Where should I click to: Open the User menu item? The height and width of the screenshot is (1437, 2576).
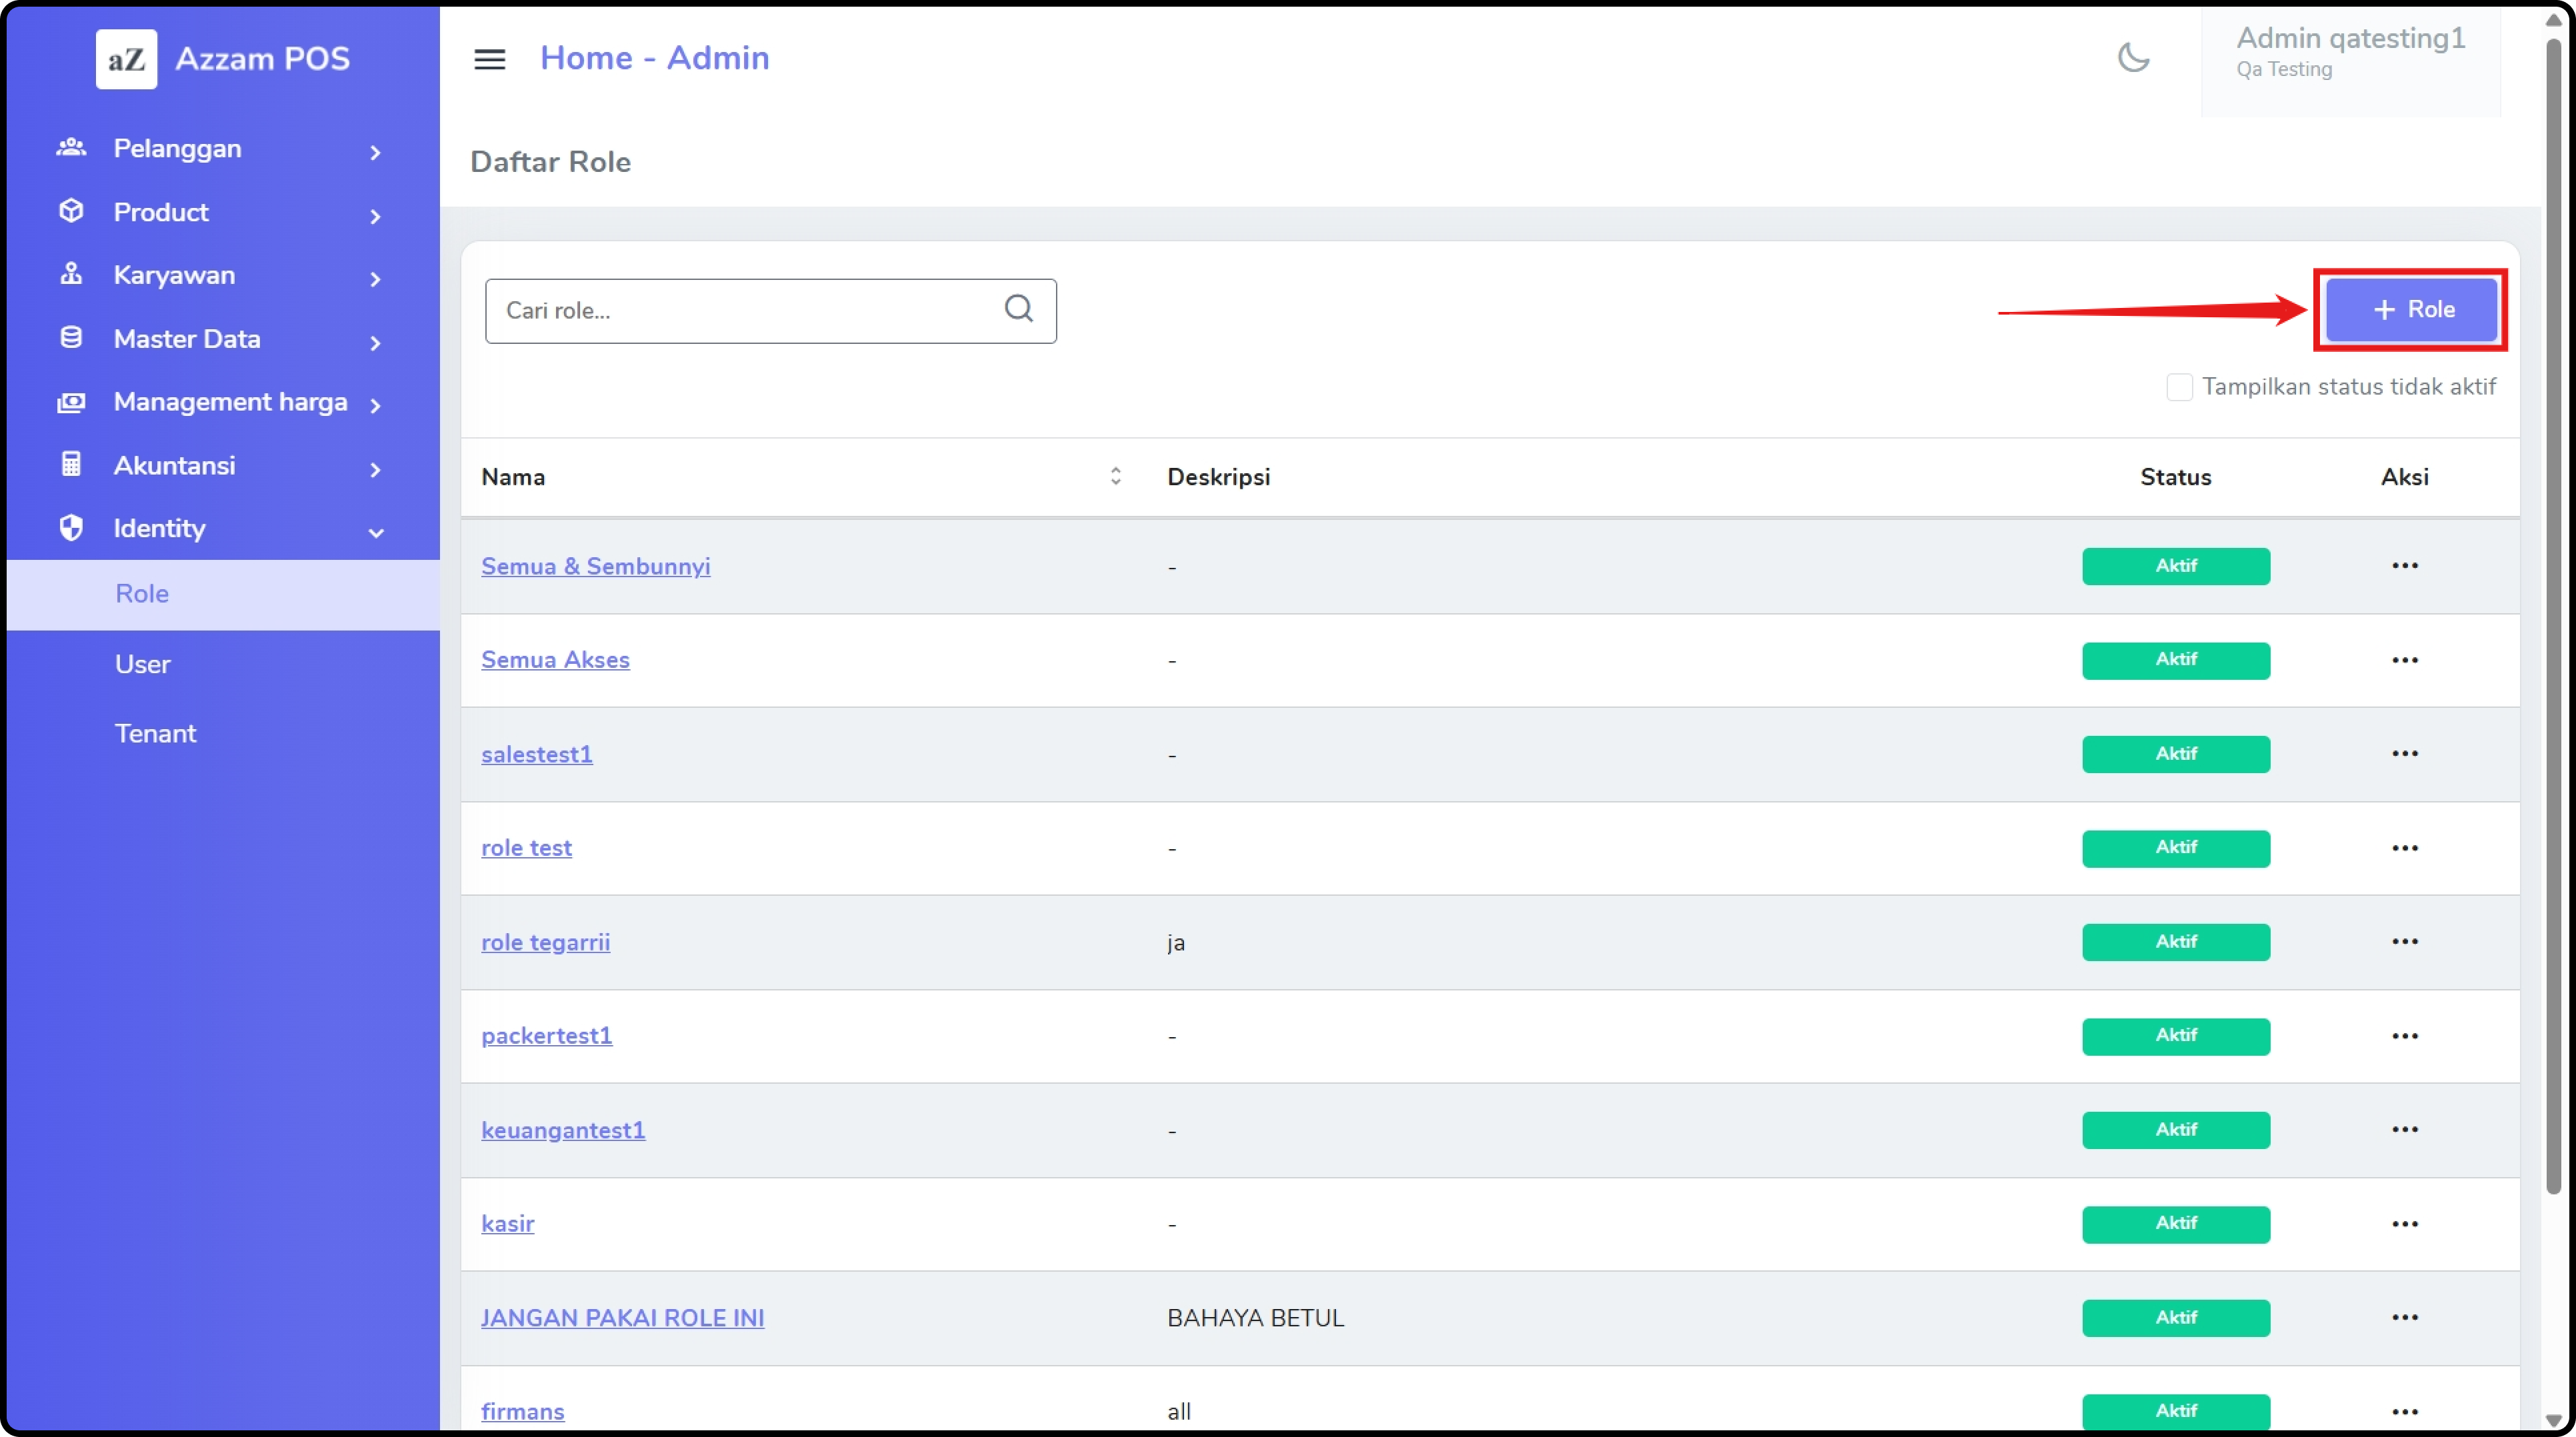pyautogui.click(x=143, y=664)
